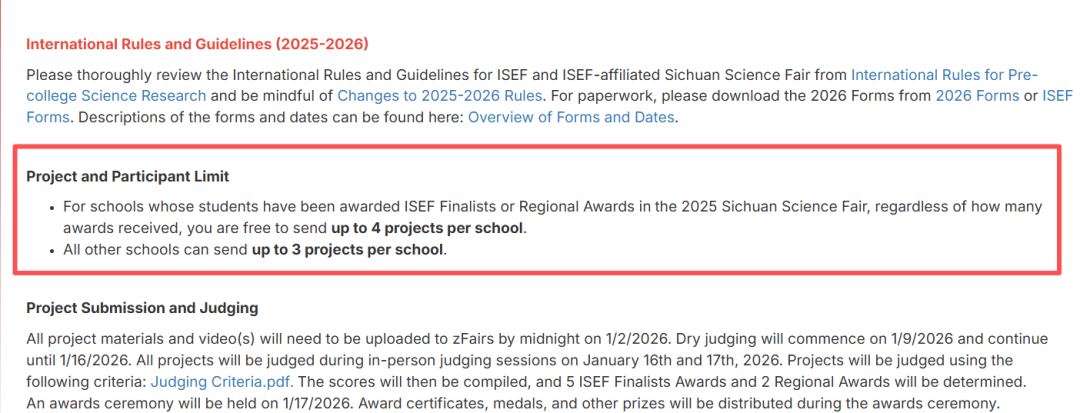The height and width of the screenshot is (413, 1080).
Task: Open the International Rules for Pre-college Science Research link
Action: click(943, 75)
